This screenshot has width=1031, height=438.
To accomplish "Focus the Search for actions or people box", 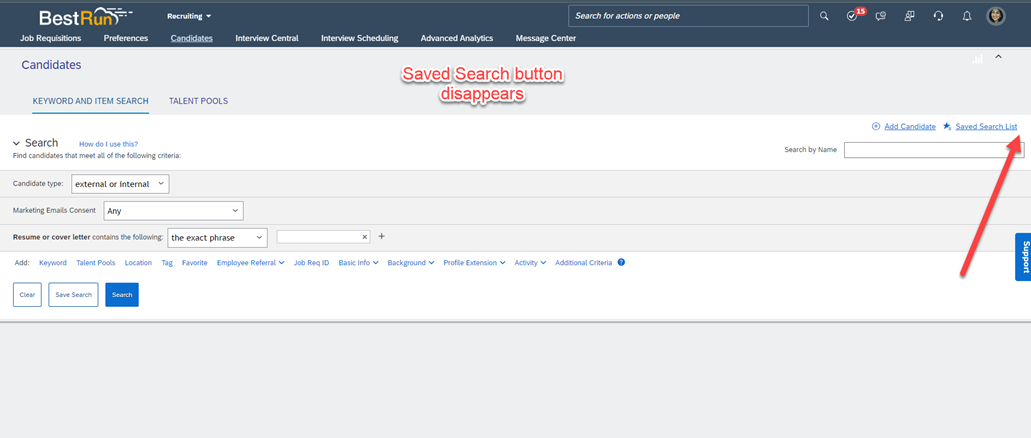I will (x=688, y=16).
